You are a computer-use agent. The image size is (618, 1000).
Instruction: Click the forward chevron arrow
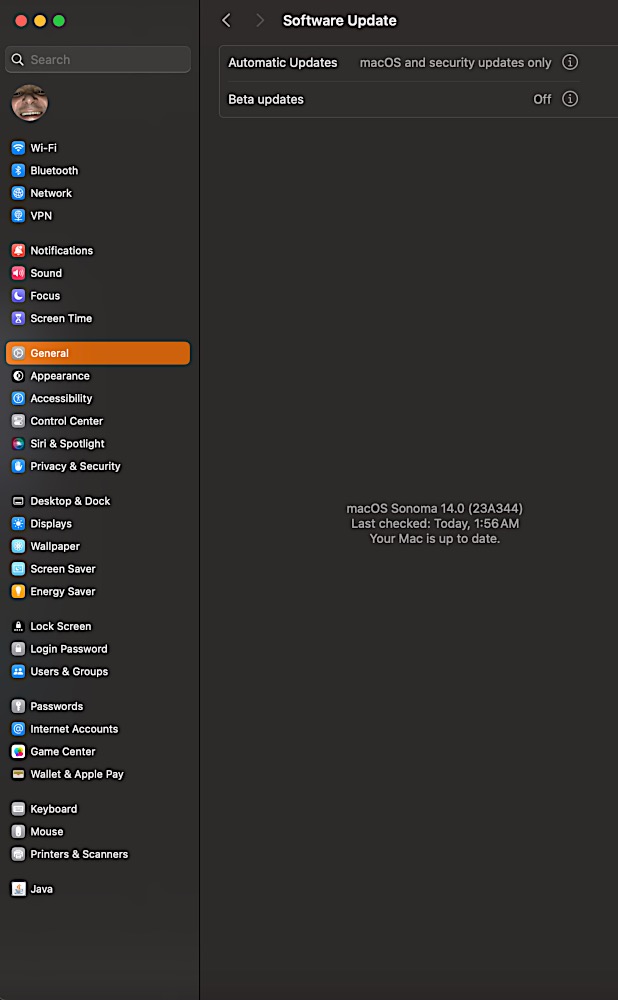pos(260,20)
